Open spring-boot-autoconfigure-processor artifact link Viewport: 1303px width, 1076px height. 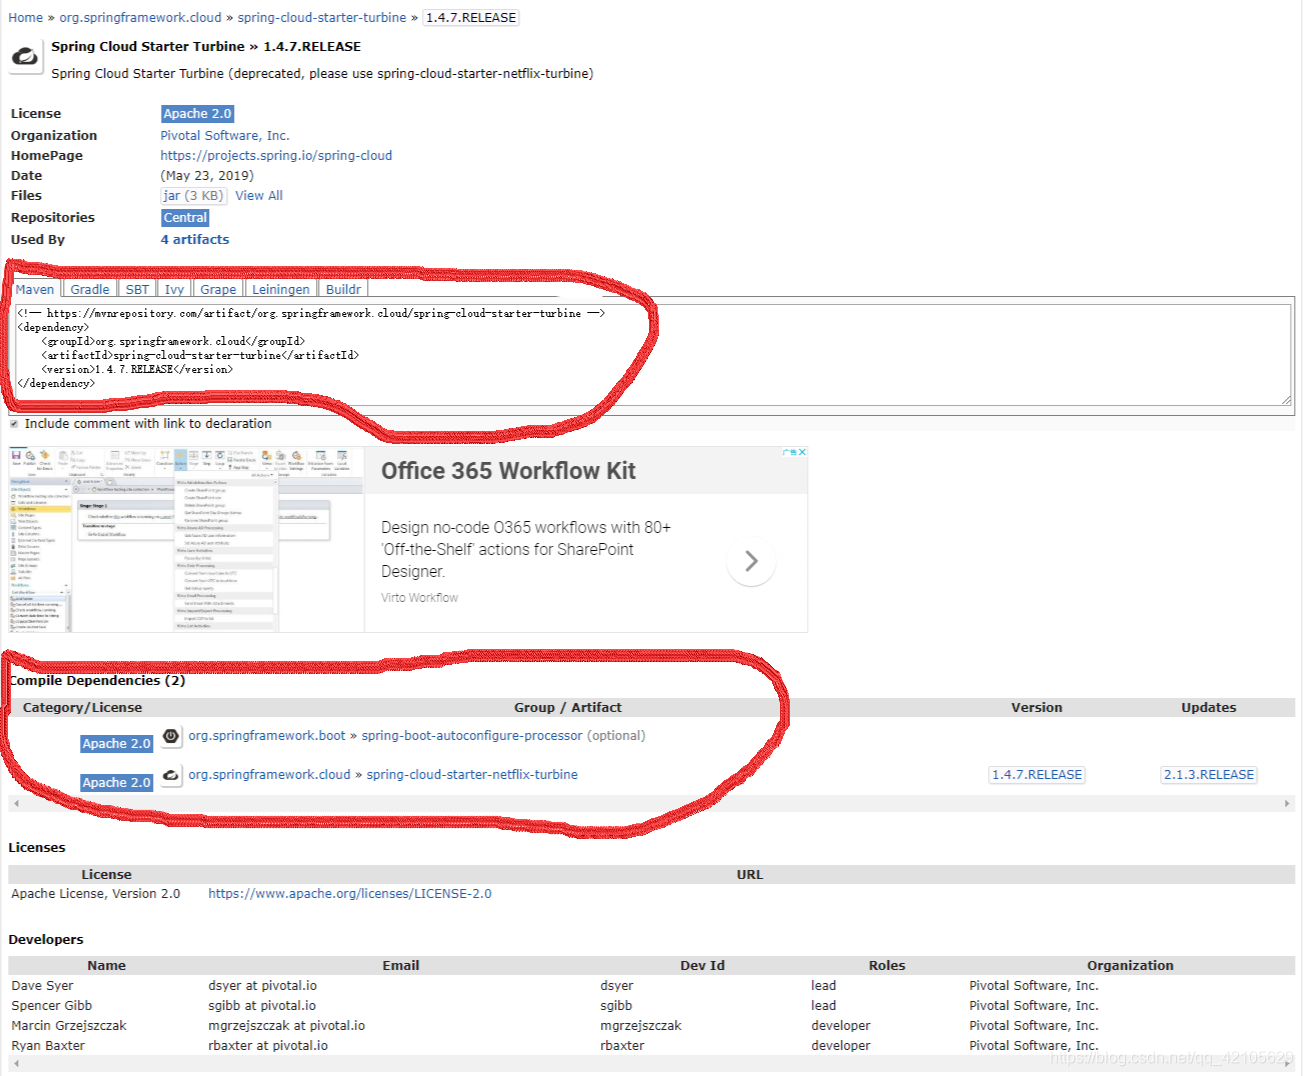click(472, 735)
